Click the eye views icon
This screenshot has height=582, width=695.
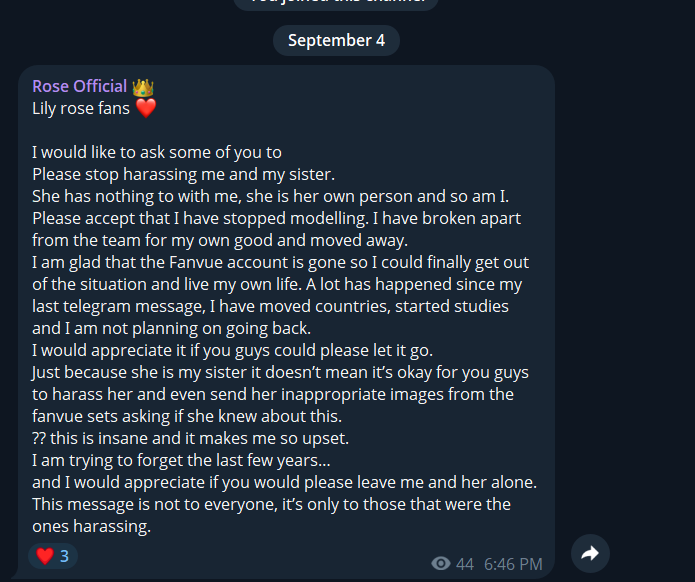pyautogui.click(x=440, y=564)
